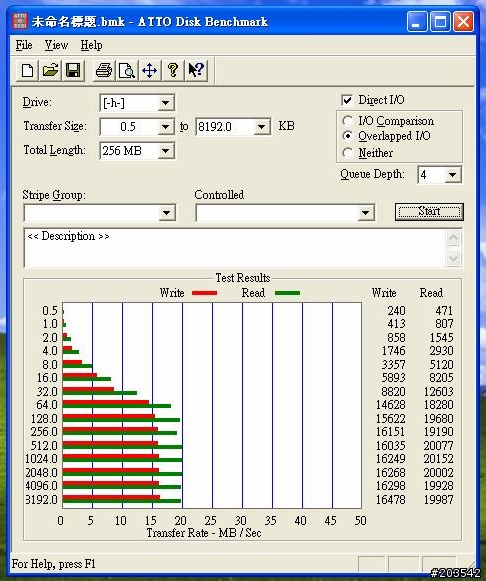486x581 pixels.
Task: Expand the Drive dropdown
Action: click(166, 103)
